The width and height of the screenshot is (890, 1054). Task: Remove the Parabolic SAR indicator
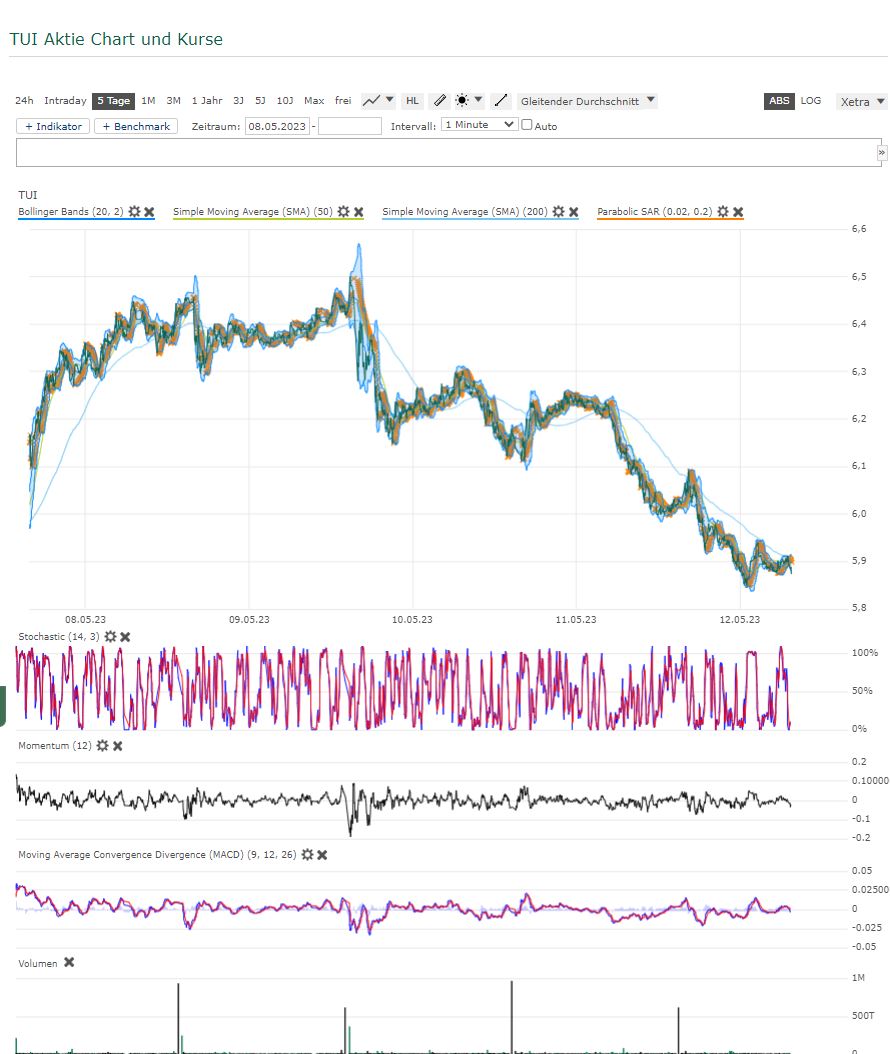tap(738, 212)
